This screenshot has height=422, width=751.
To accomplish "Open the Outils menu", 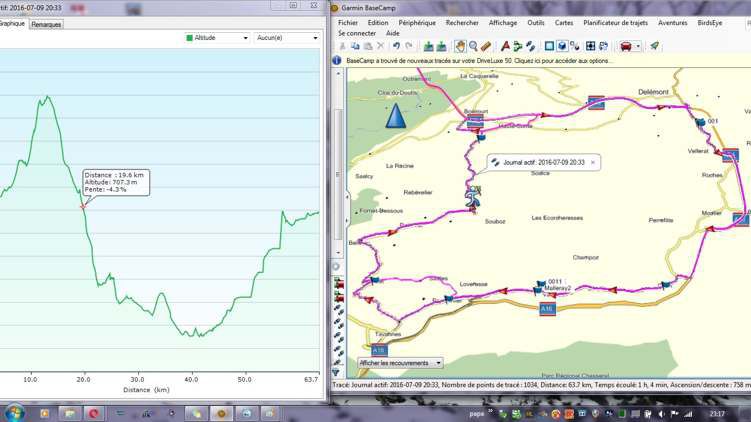I will point(536,23).
